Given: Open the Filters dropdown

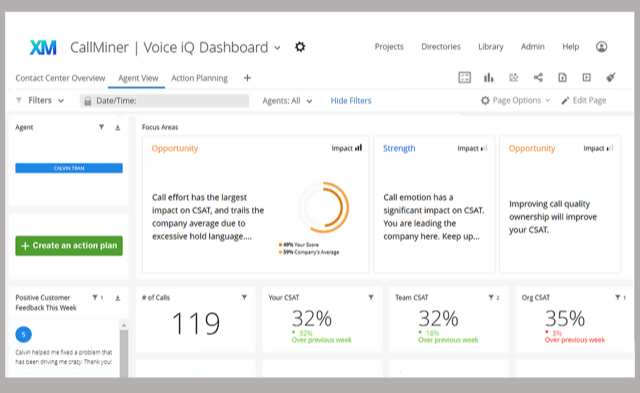Looking at the screenshot, I should coord(40,100).
